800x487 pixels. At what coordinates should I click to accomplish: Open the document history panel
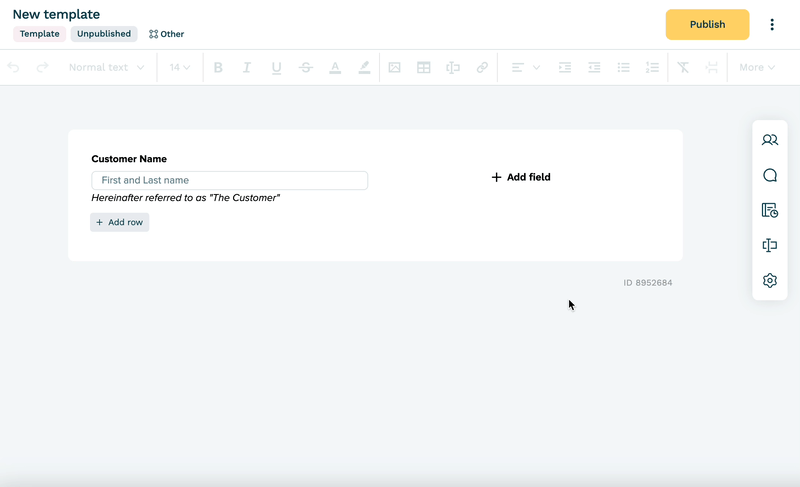tap(769, 210)
